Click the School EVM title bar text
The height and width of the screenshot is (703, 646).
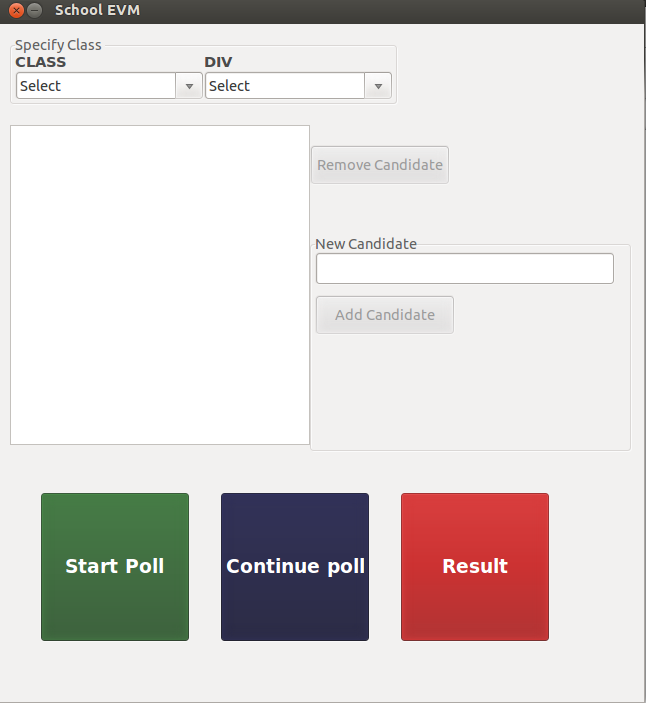point(97,10)
